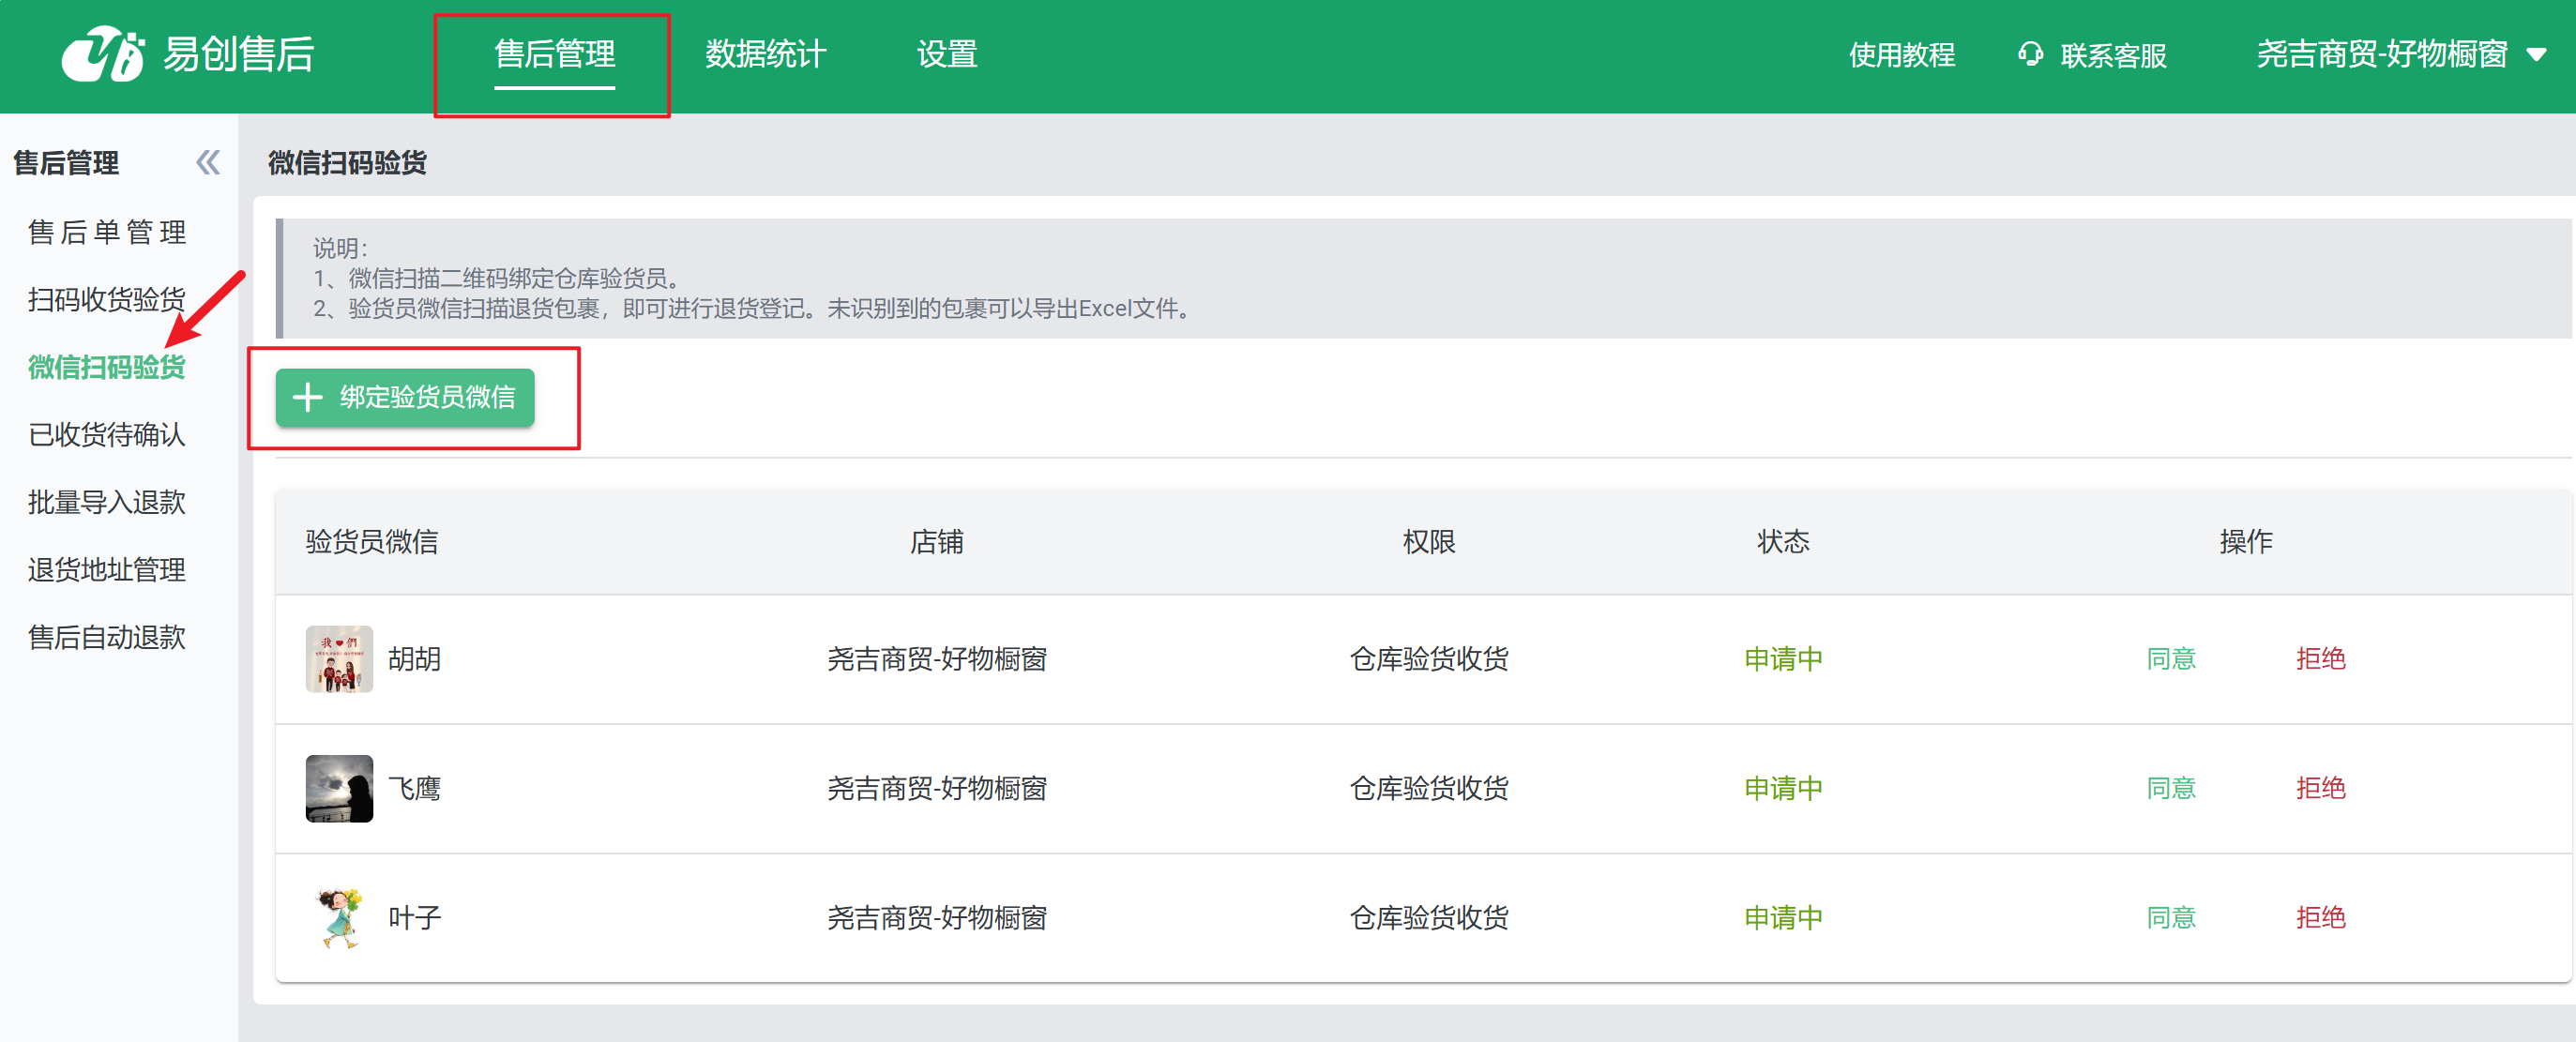Click the 易创售后 logo icon
Image resolution: width=2576 pixels, height=1042 pixels.
click(x=102, y=54)
